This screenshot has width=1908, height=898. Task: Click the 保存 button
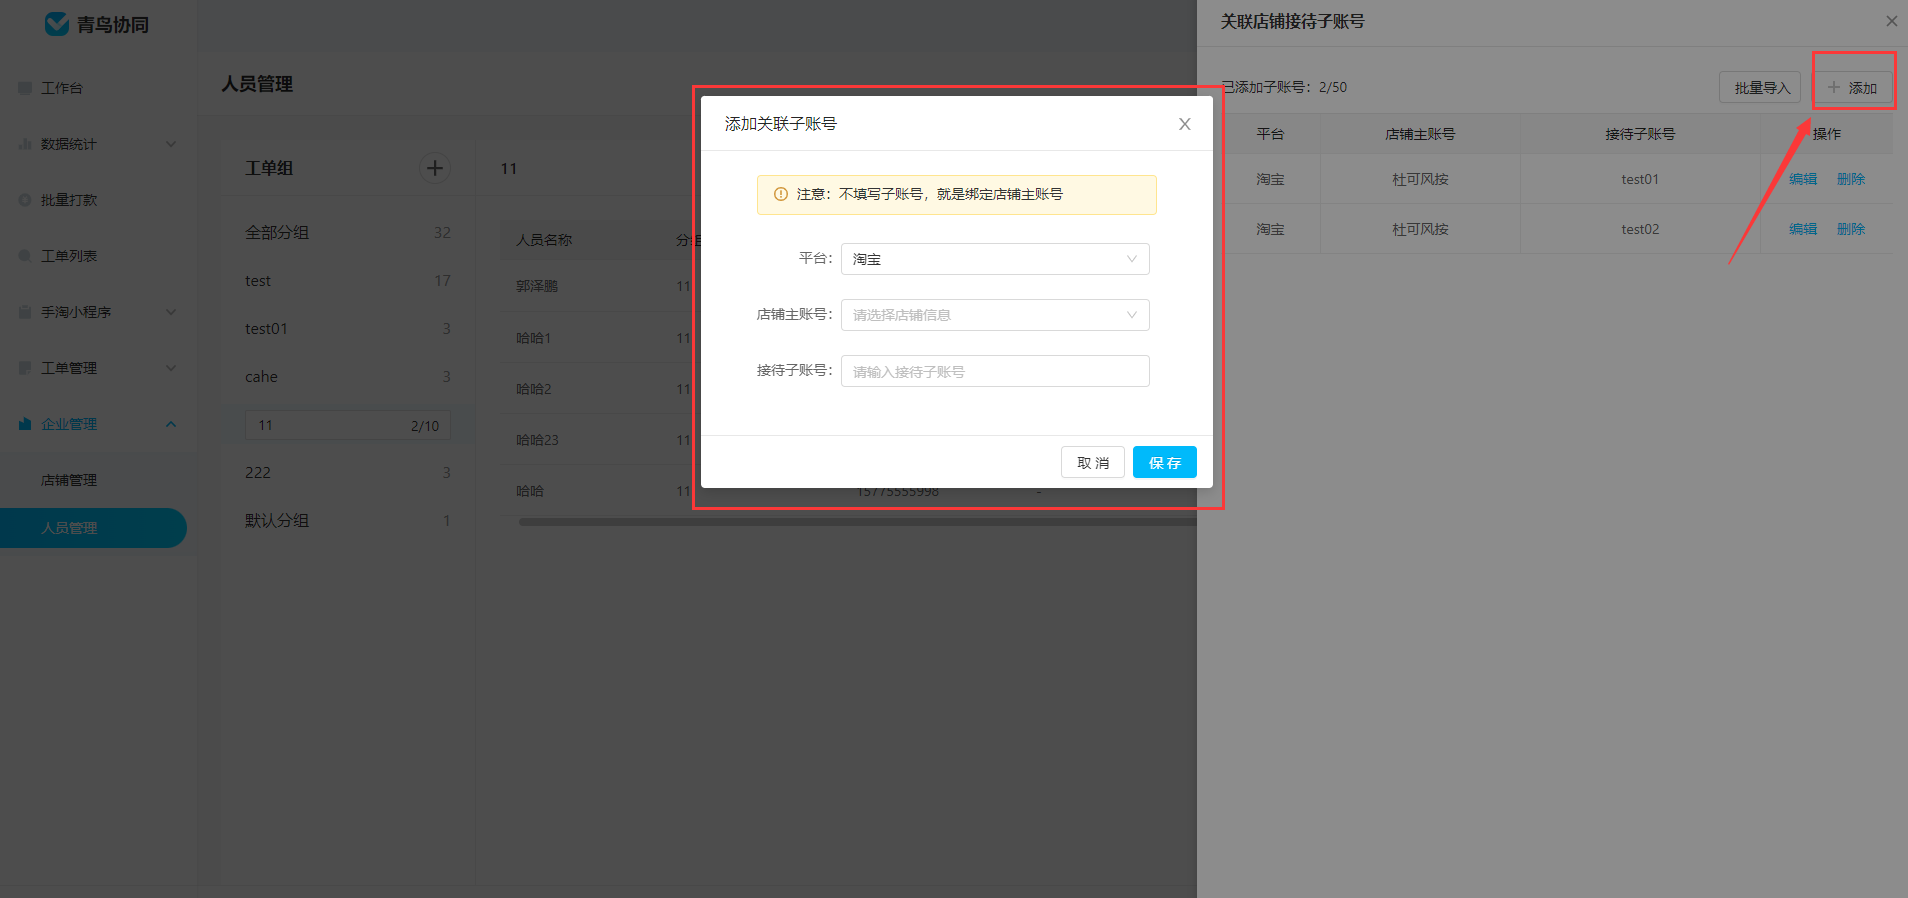pyautogui.click(x=1165, y=462)
